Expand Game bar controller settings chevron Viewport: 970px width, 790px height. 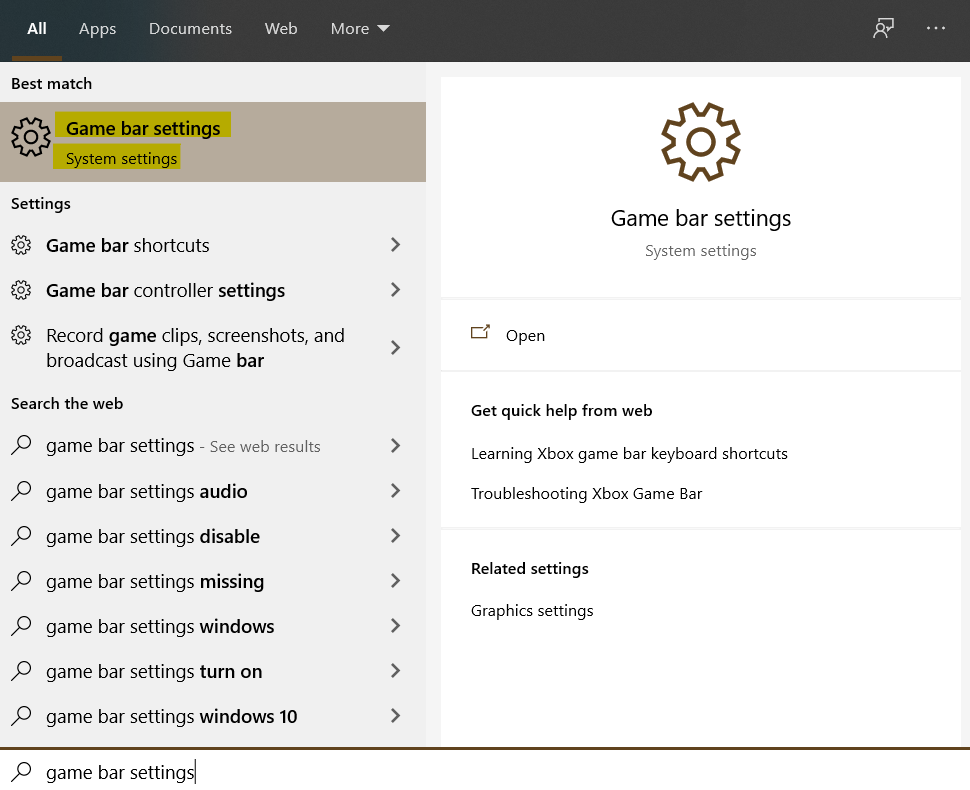coord(395,290)
